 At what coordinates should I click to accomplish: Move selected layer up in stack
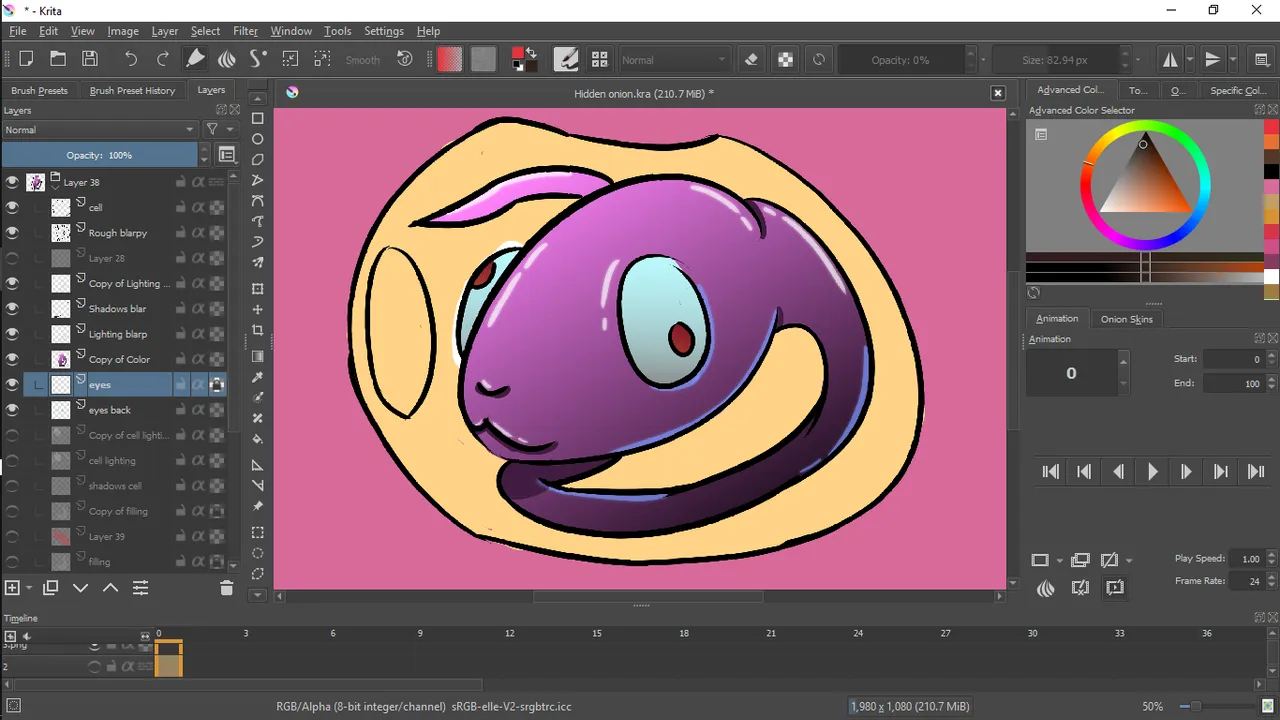(110, 588)
